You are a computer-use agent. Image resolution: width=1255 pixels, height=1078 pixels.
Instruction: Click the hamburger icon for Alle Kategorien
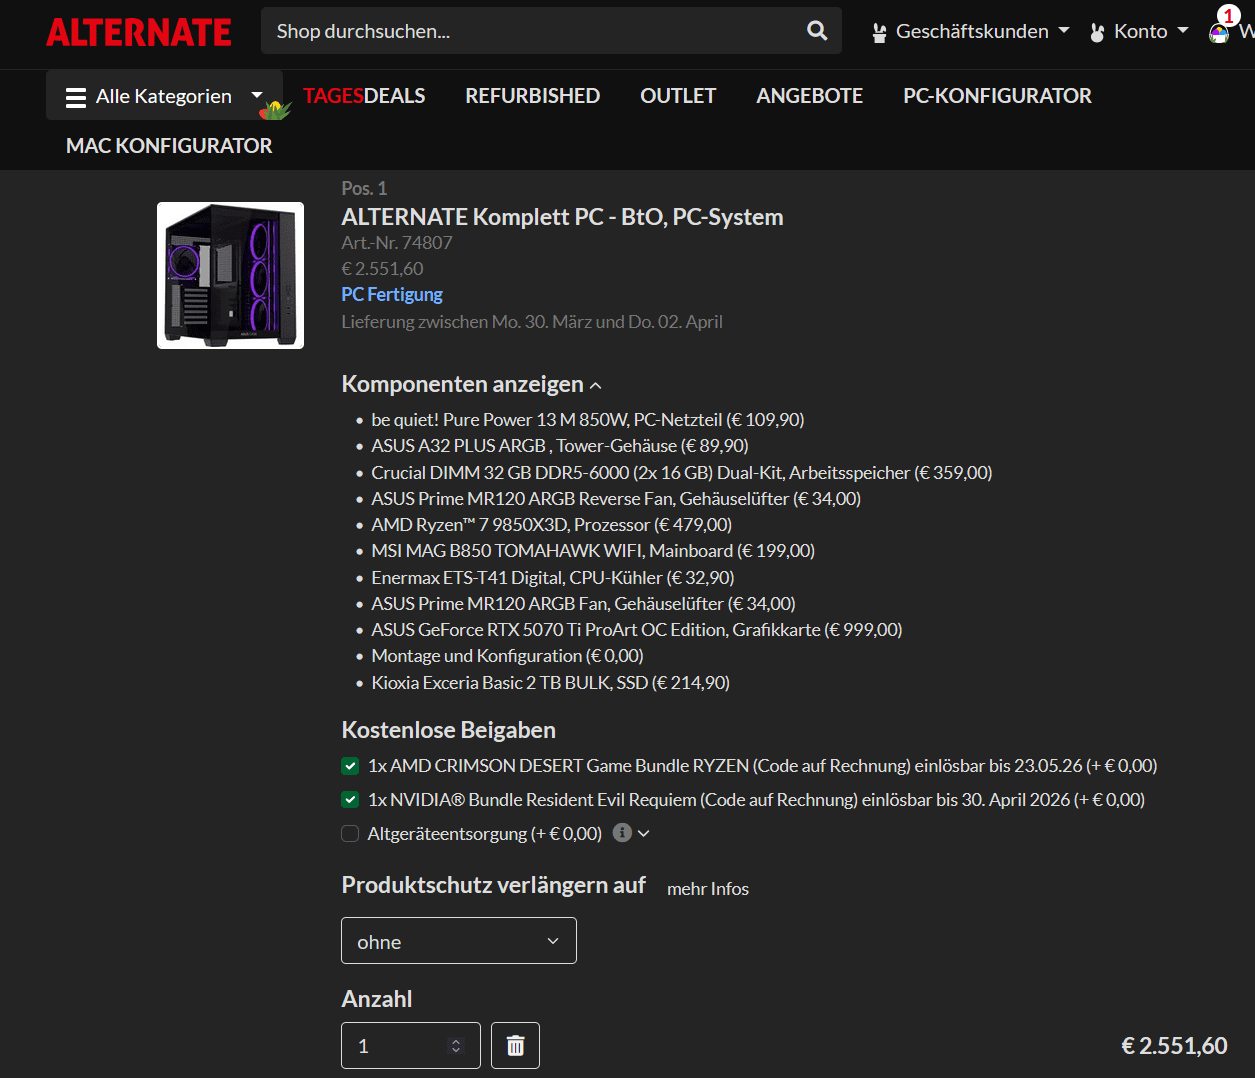pyautogui.click(x=76, y=97)
